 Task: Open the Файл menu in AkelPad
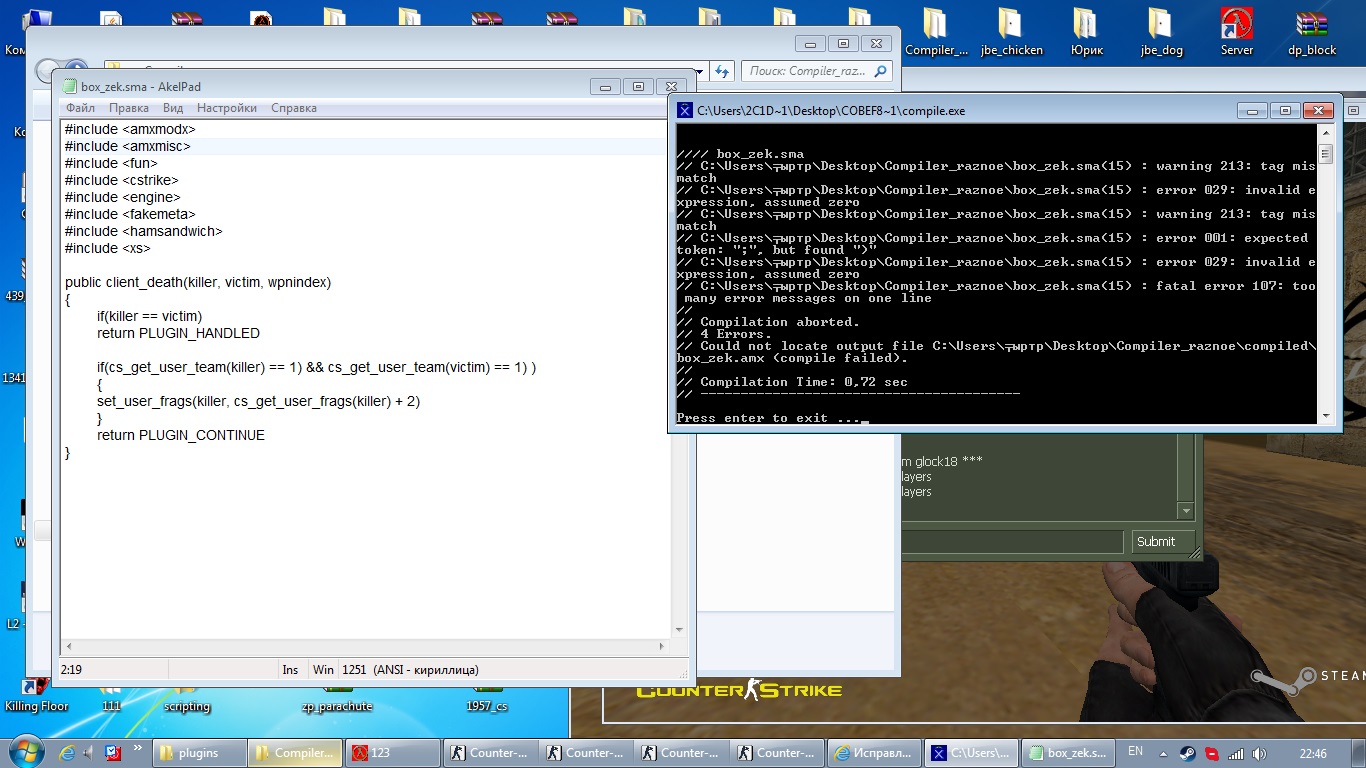click(x=81, y=108)
